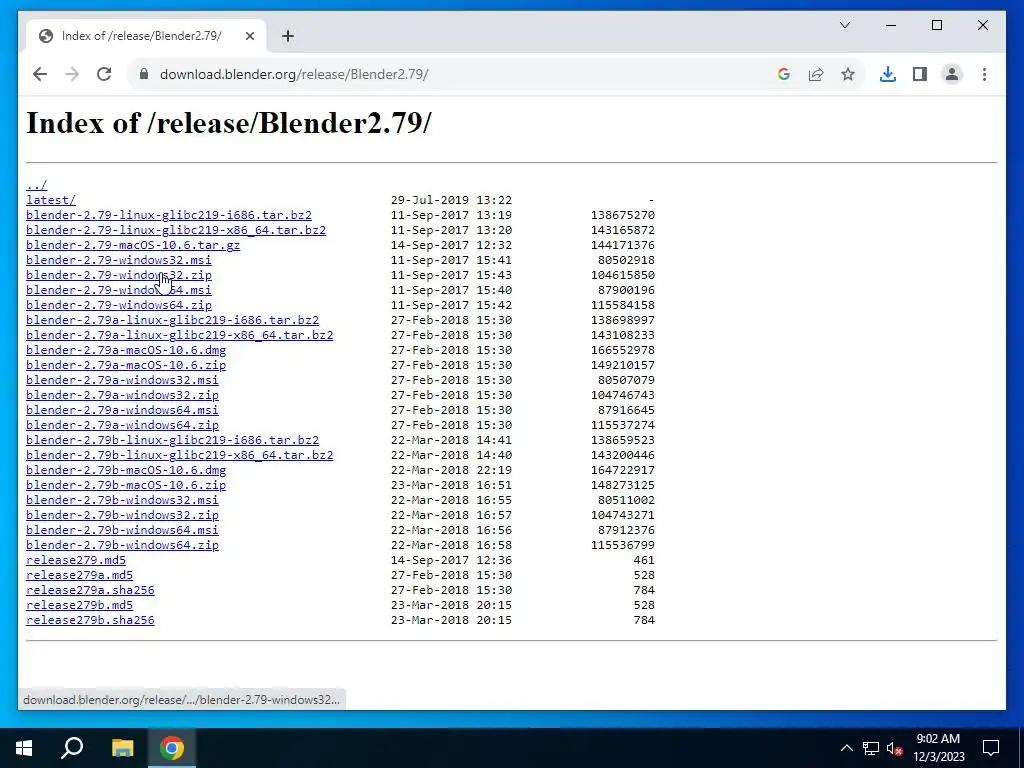Open network status tray icon
This screenshot has height=768, width=1024.
pos(871,748)
